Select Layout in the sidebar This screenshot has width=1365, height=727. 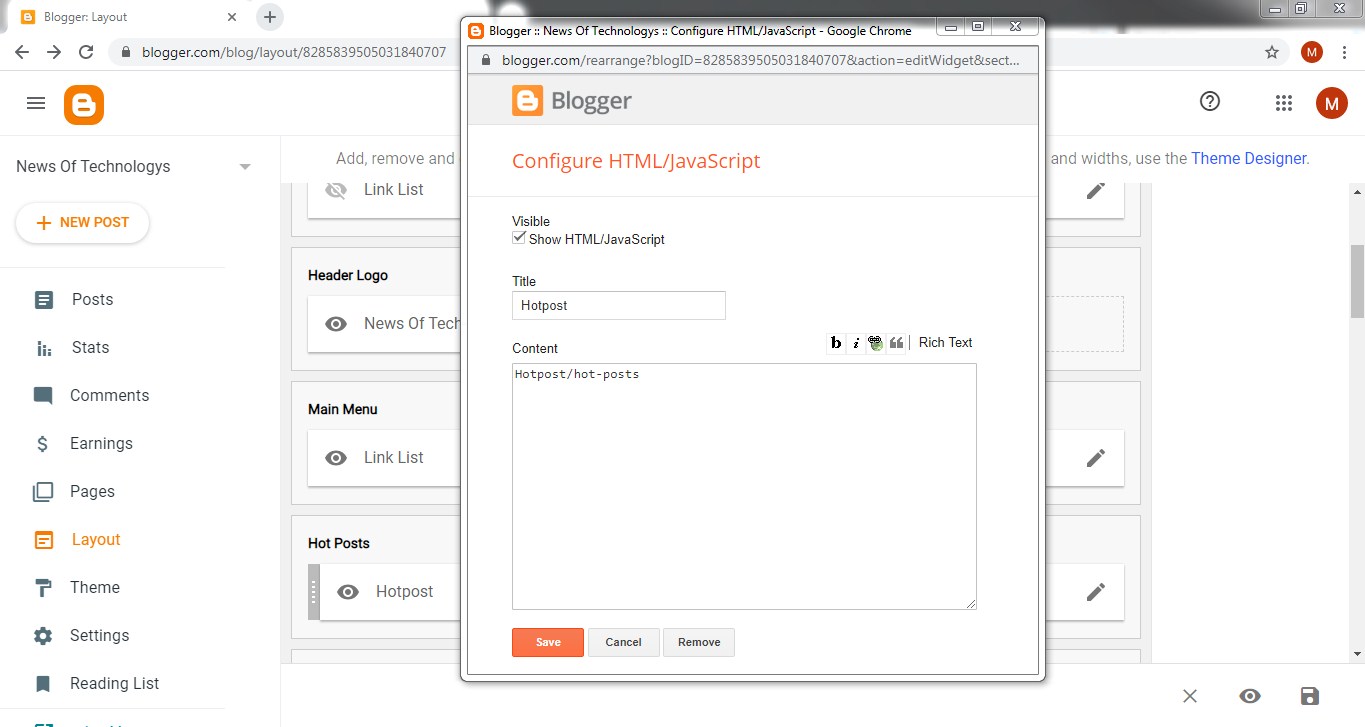[x=96, y=540]
